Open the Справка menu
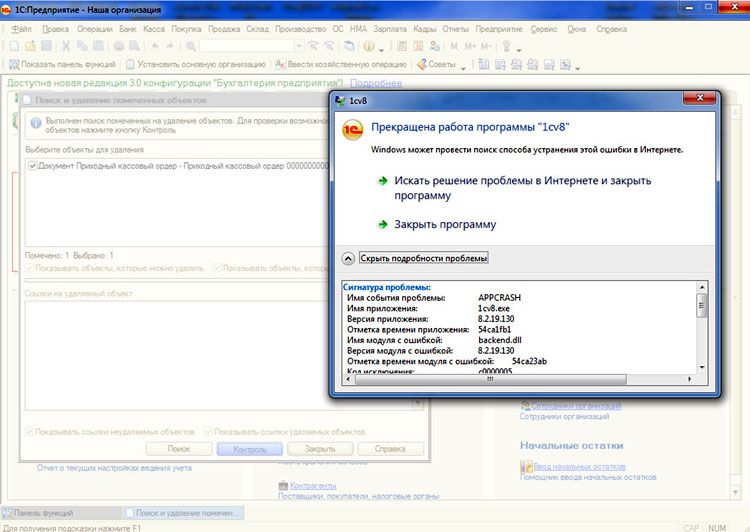The height and width of the screenshot is (532, 750). [x=611, y=29]
